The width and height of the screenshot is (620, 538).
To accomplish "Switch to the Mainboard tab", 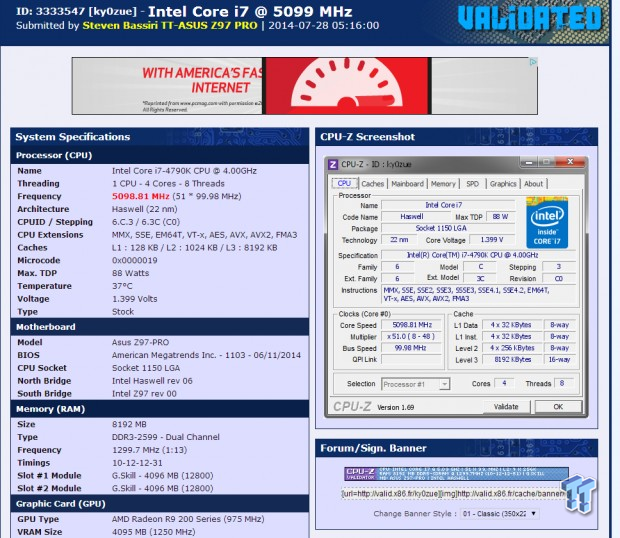I will coord(407,184).
